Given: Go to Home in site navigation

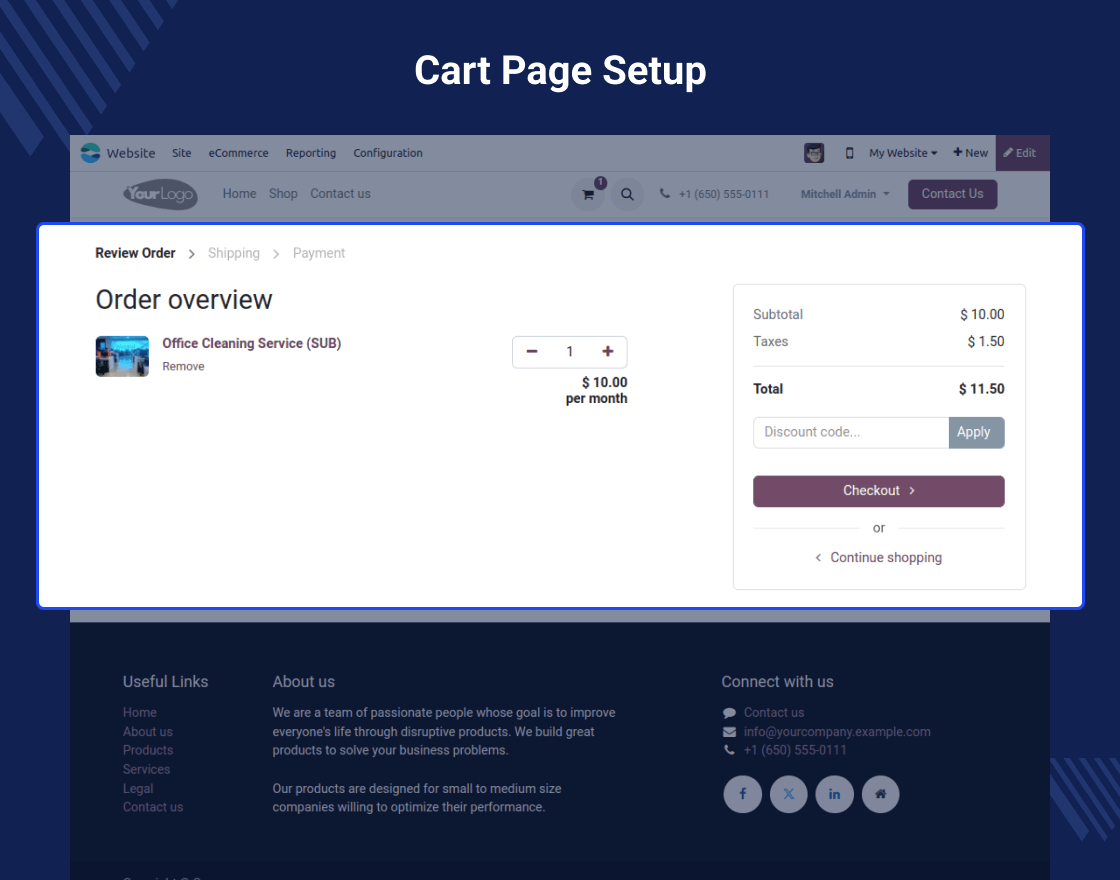Looking at the screenshot, I should (x=239, y=194).
